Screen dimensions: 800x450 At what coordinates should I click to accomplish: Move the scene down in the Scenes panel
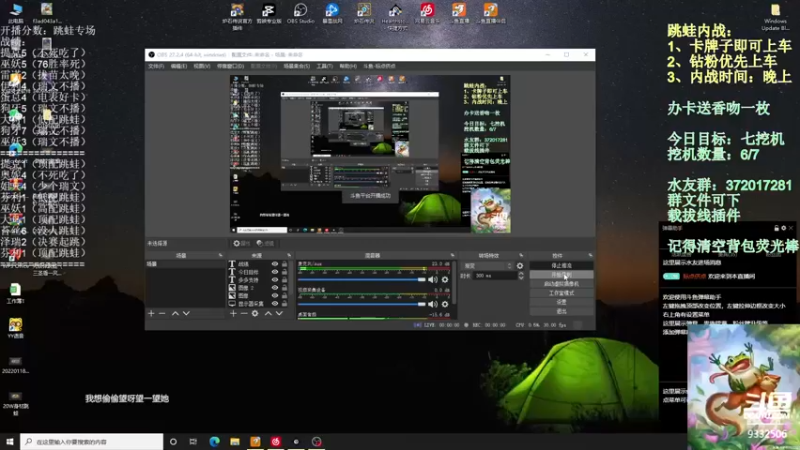[x=186, y=313]
